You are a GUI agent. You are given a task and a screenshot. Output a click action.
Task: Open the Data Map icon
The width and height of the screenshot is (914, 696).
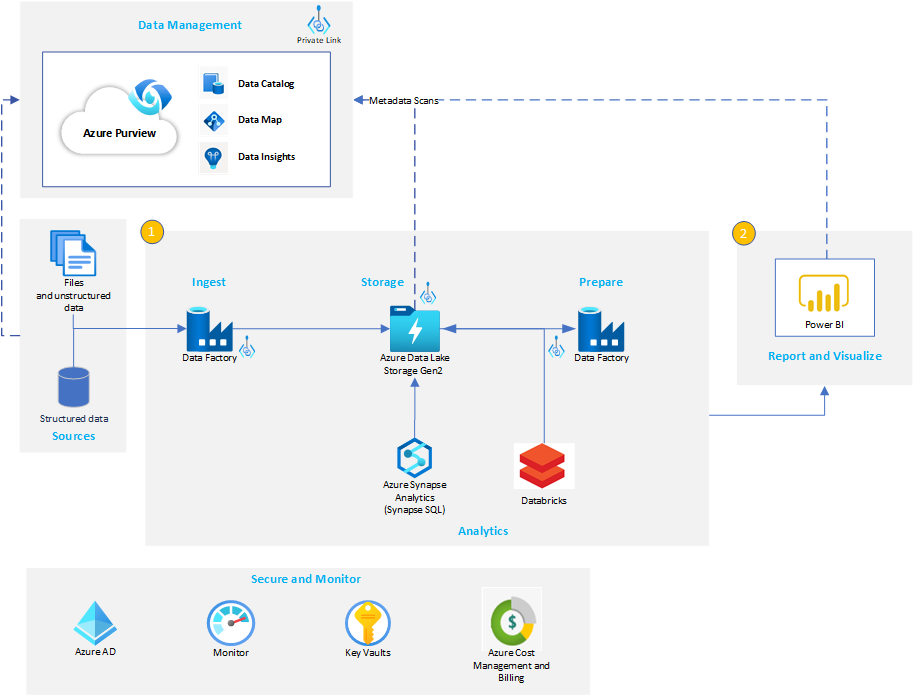tap(212, 119)
